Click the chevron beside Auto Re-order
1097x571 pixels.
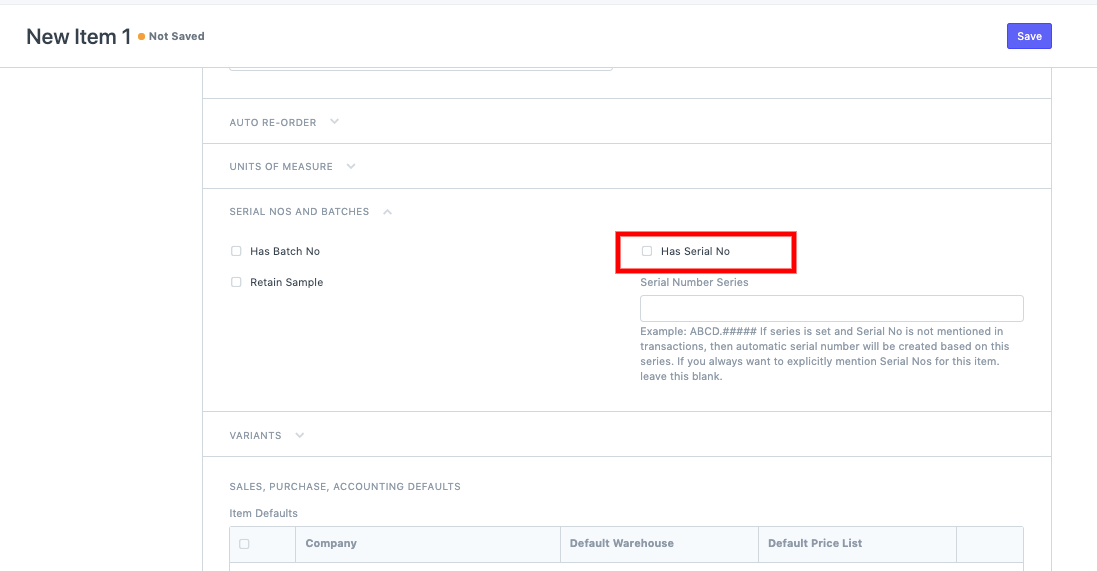[334, 122]
